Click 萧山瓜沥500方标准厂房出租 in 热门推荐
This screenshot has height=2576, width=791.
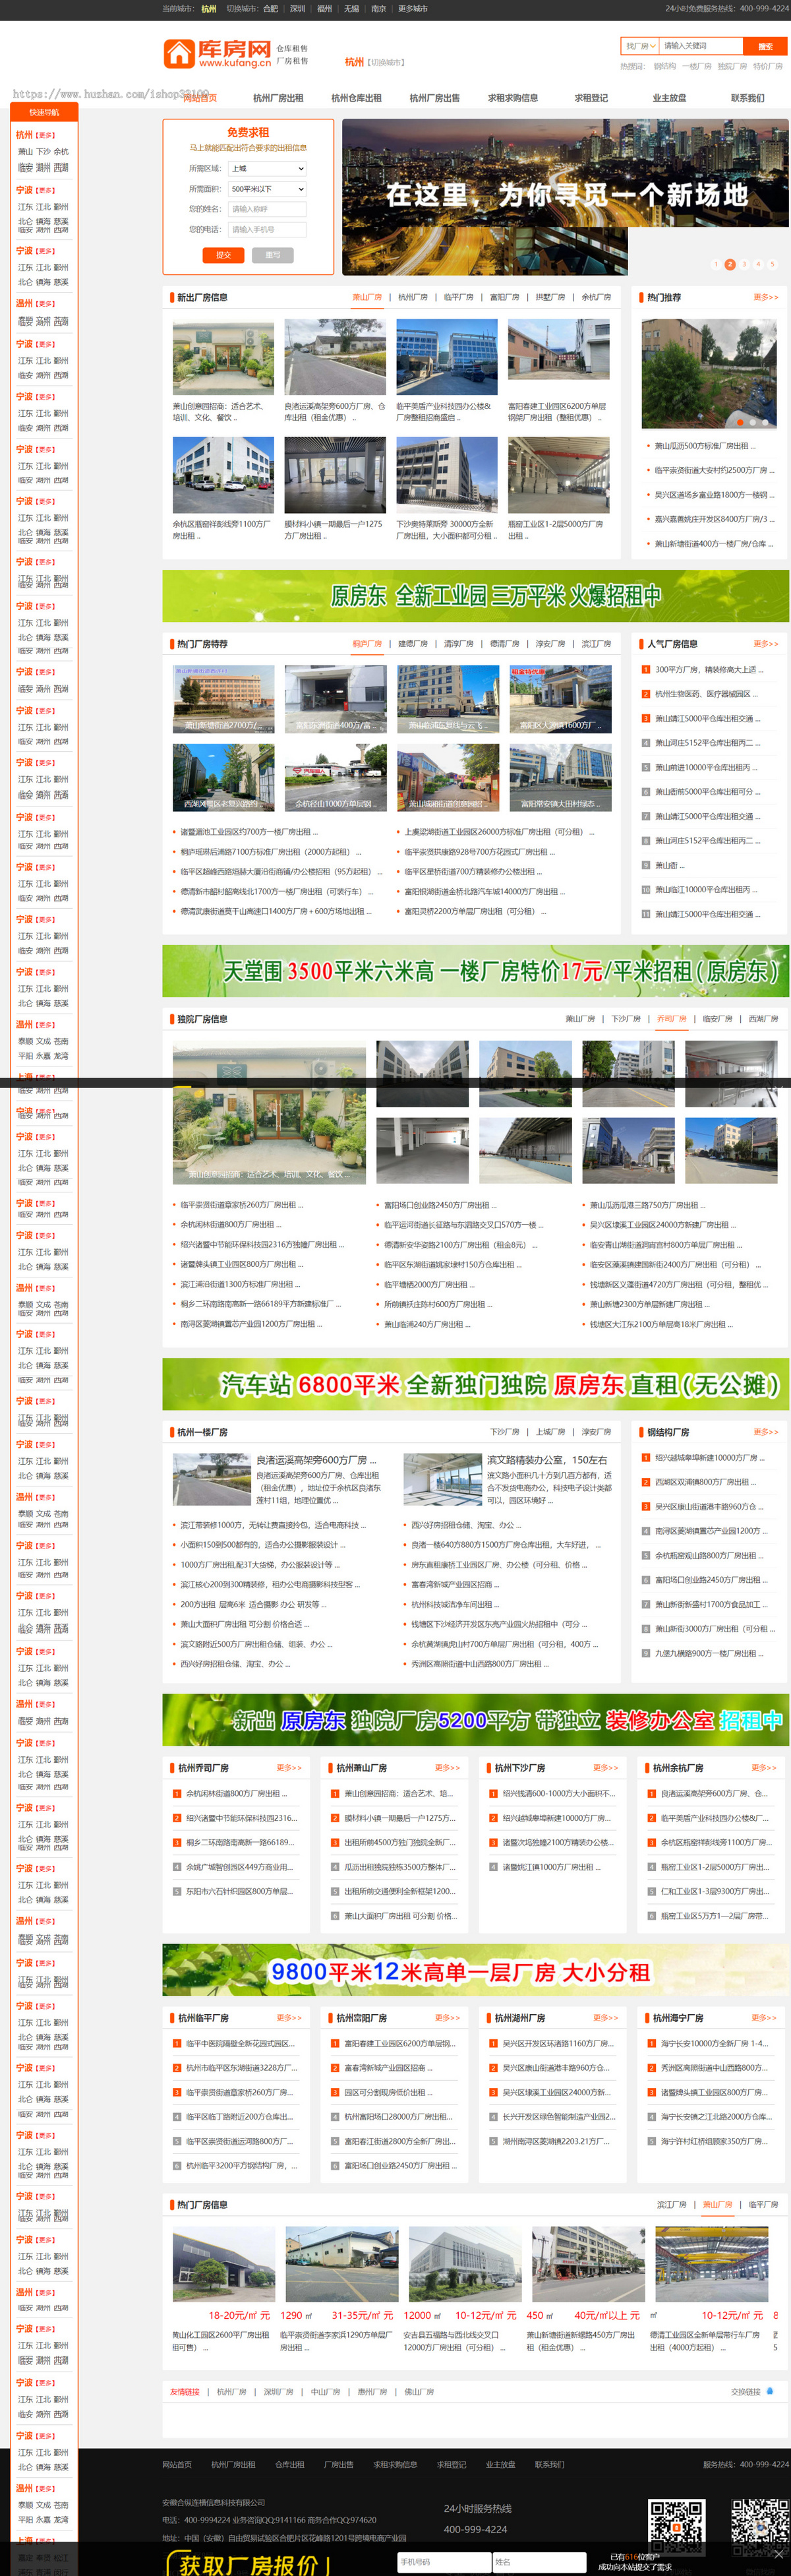tap(705, 446)
